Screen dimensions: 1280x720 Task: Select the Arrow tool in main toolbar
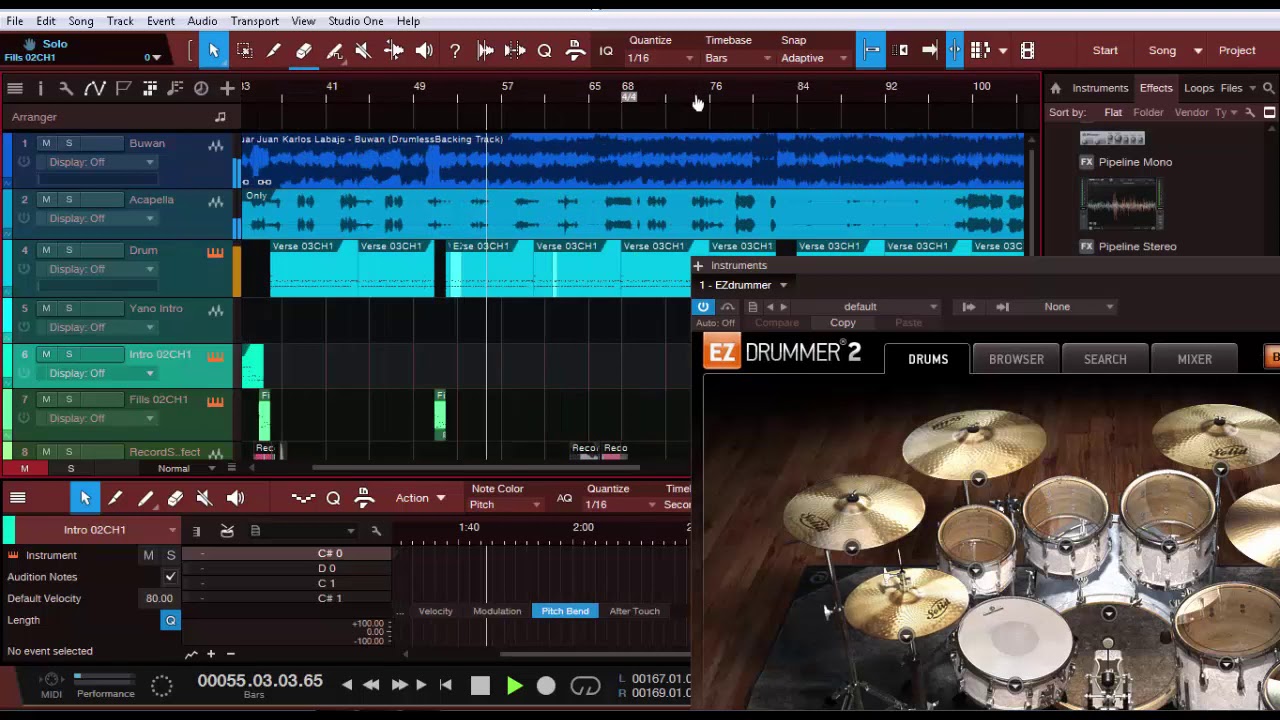pos(213,50)
